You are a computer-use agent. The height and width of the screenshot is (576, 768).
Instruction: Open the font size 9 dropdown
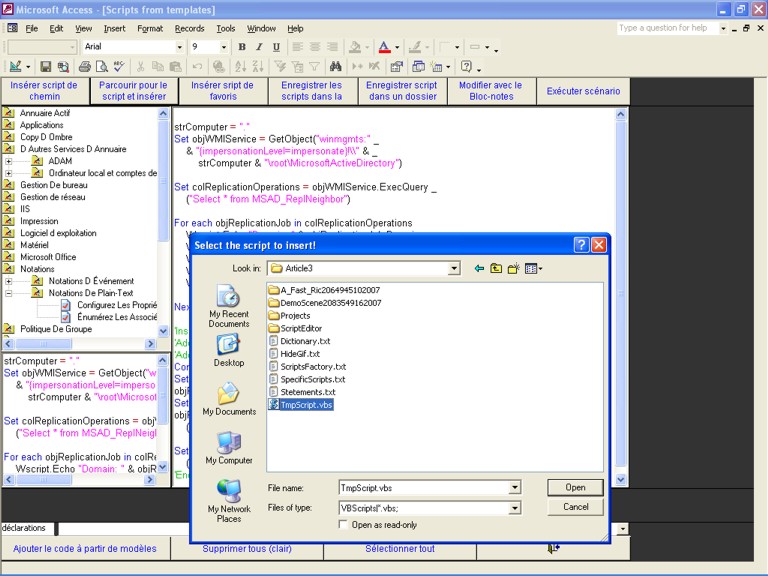pos(224,47)
